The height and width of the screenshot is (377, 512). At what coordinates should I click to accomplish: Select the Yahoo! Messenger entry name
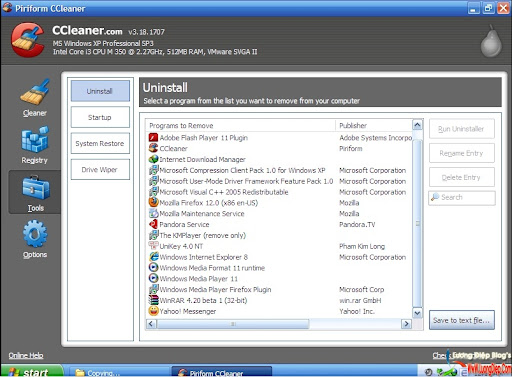(188, 311)
